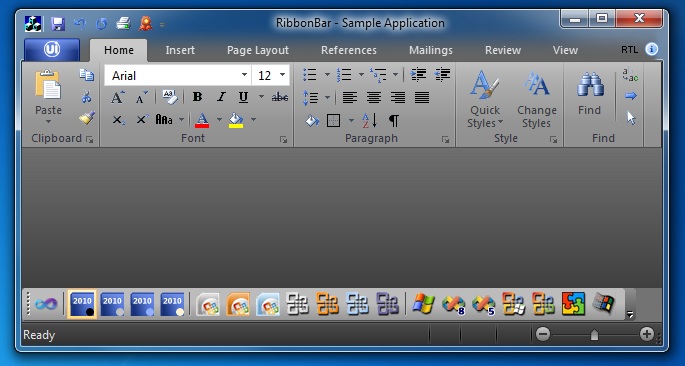Image resolution: width=685 pixels, height=366 pixels.
Task: Expand the Bullets list dropdown arrow
Action: point(327,75)
